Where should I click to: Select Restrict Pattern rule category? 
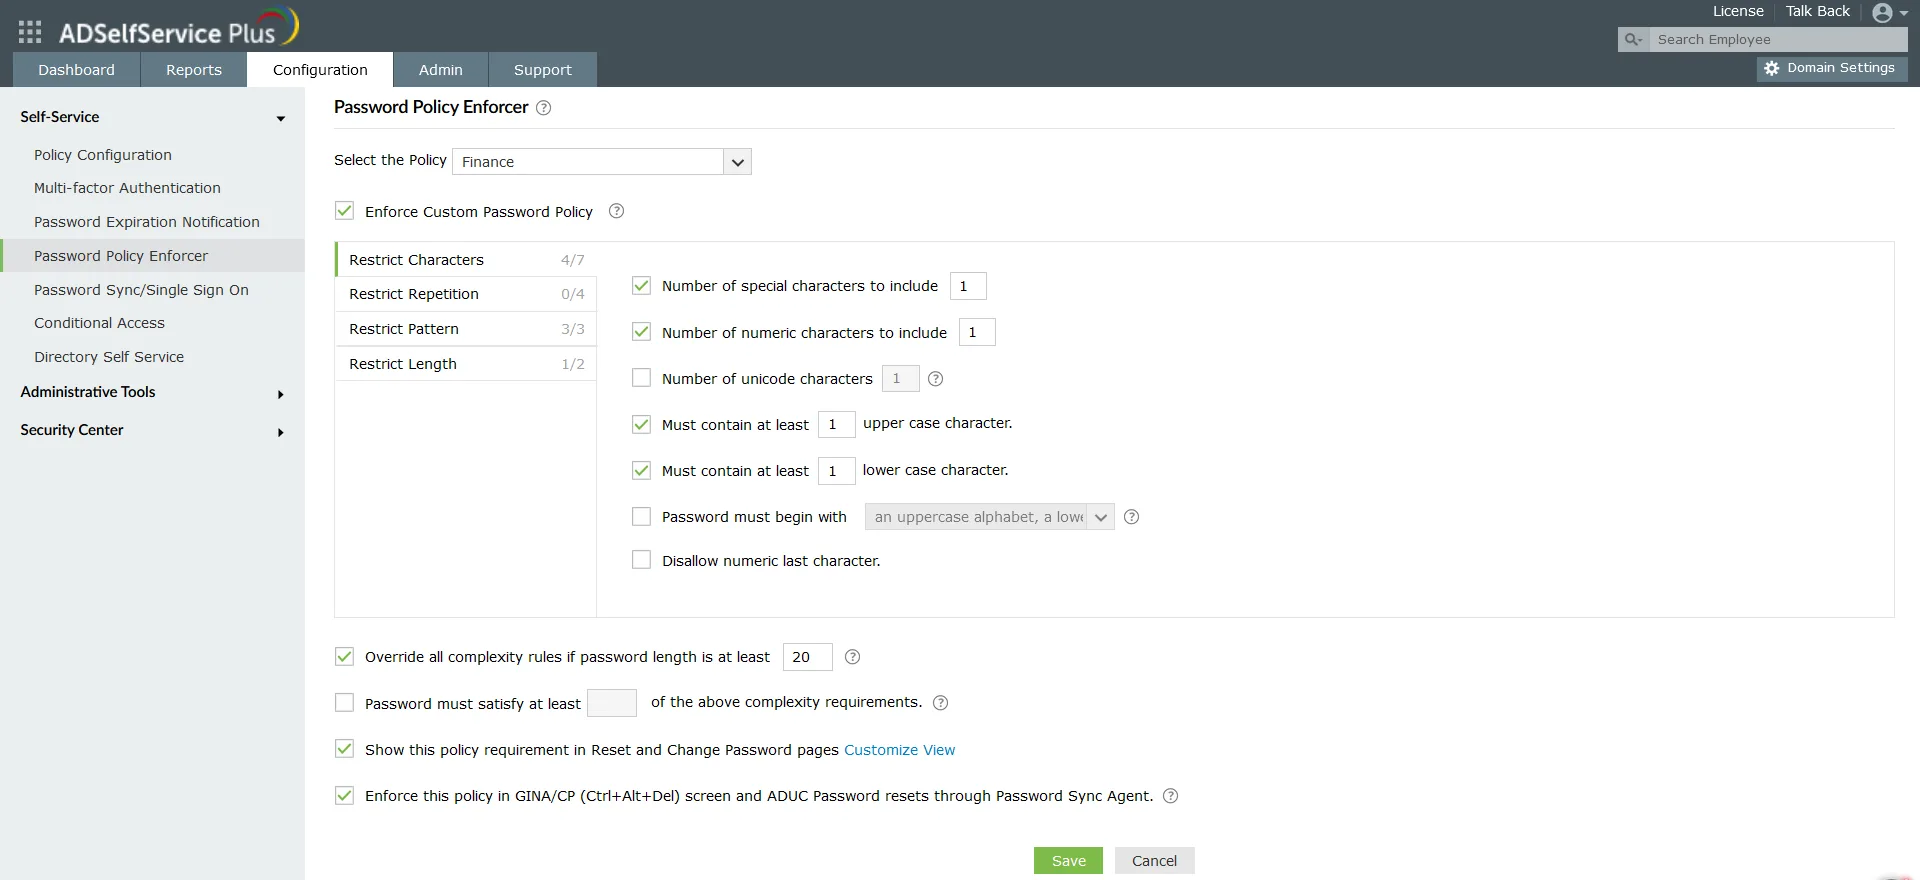466,329
